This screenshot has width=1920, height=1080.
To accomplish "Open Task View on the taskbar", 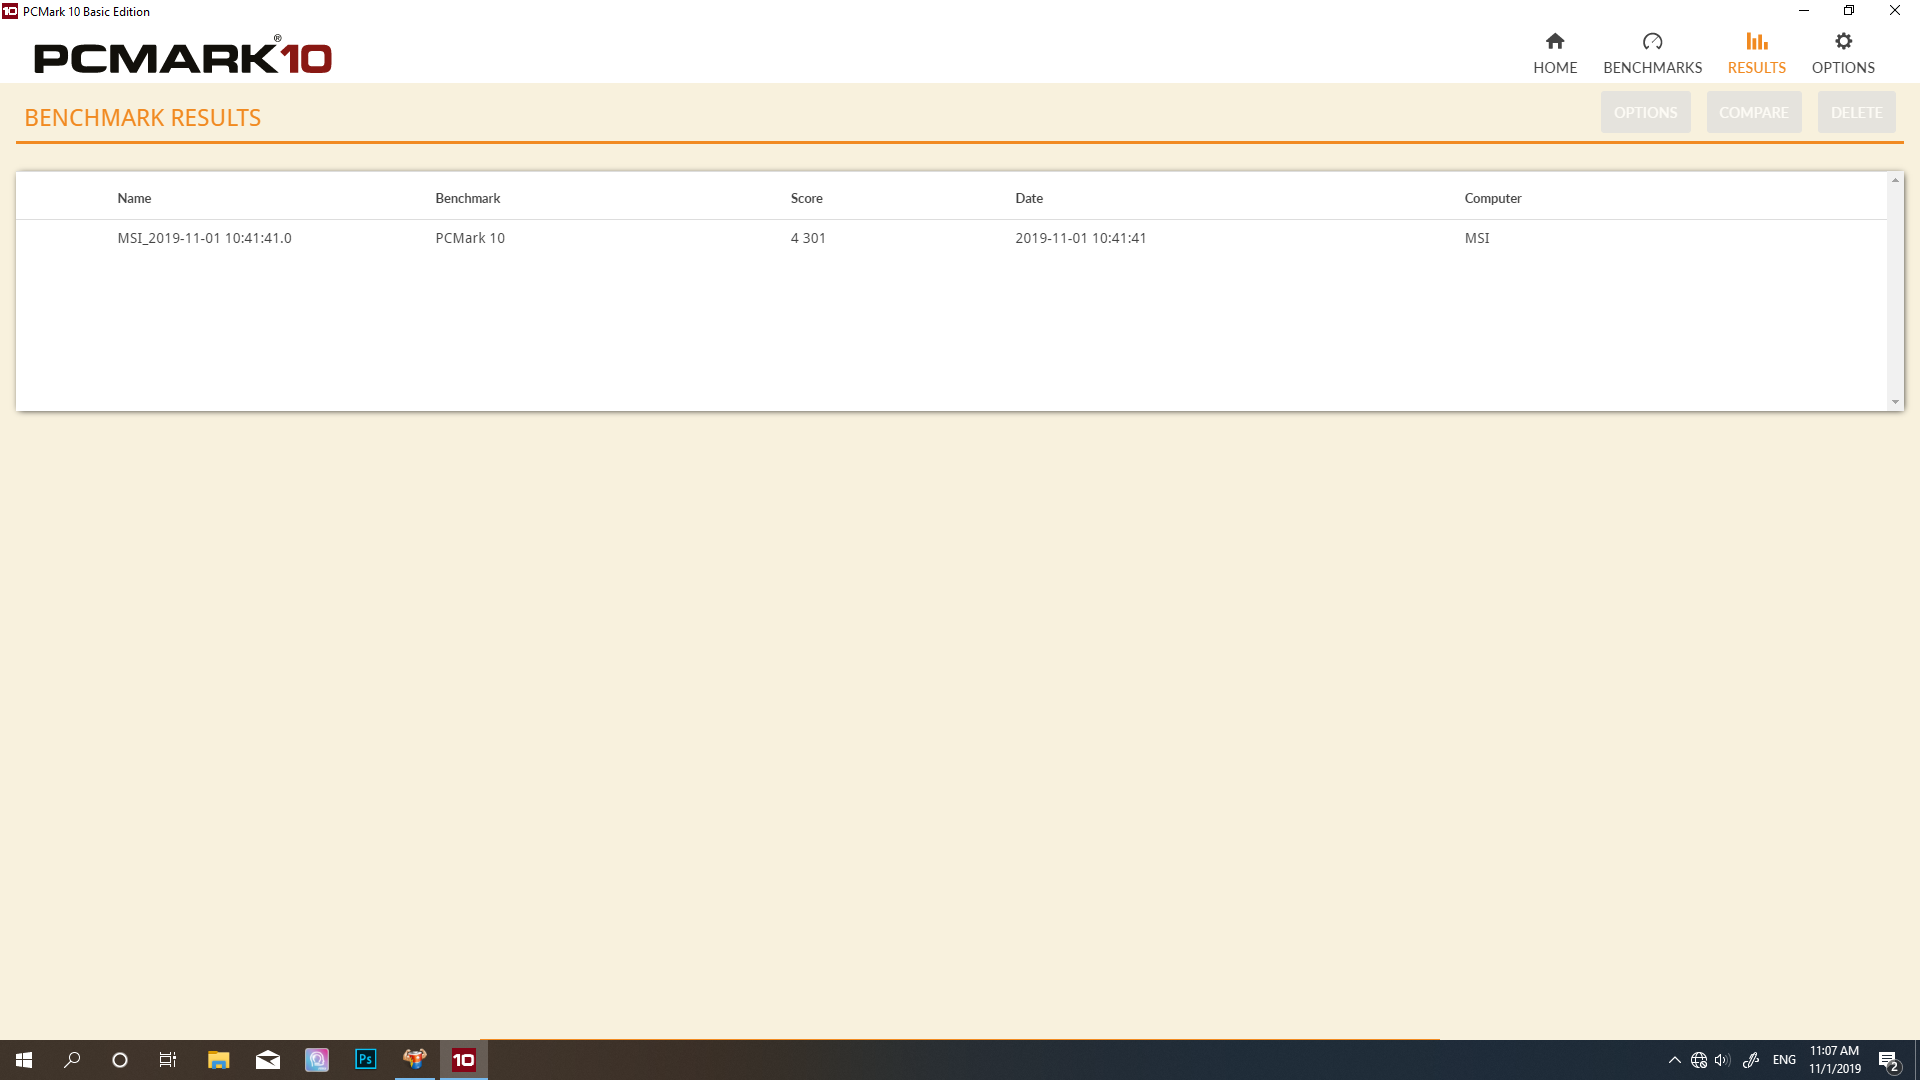I will click(168, 1060).
